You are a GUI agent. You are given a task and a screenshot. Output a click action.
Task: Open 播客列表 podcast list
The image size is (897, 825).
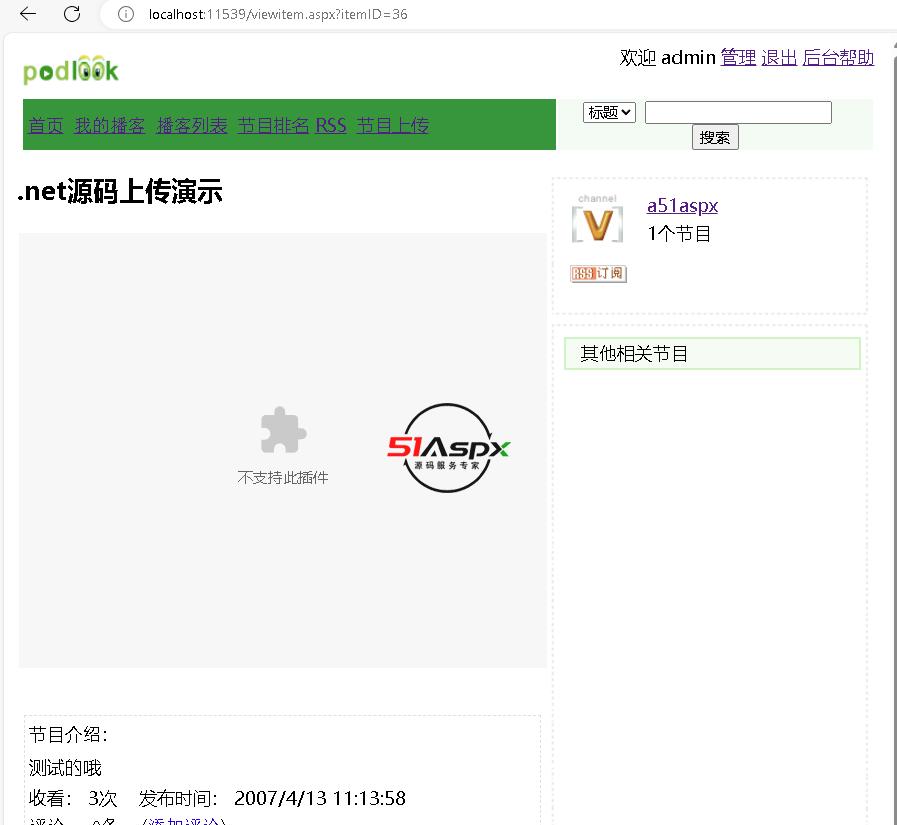pyautogui.click(x=192, y=125)
